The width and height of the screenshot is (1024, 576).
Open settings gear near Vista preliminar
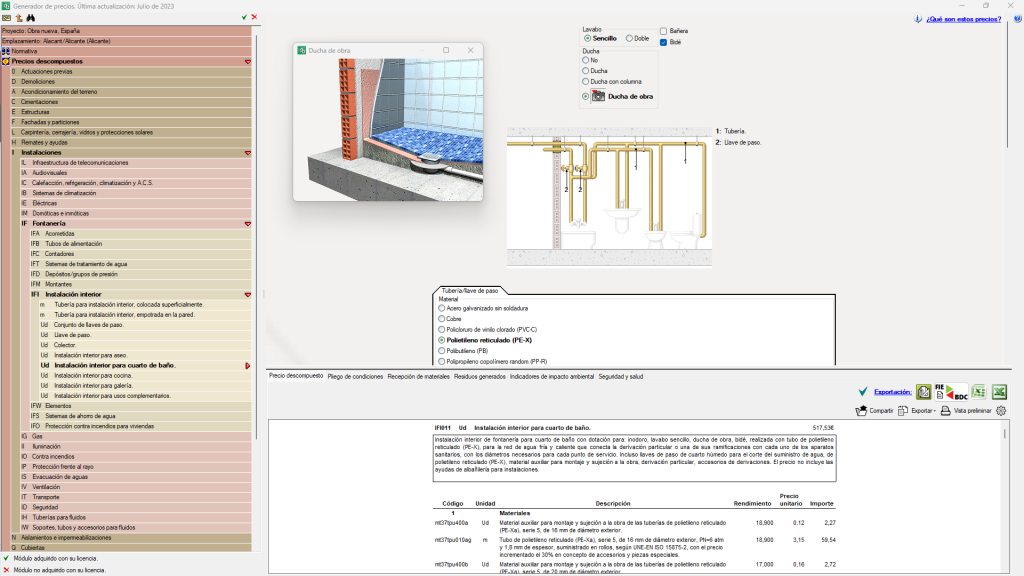(x=1001, y=411)
